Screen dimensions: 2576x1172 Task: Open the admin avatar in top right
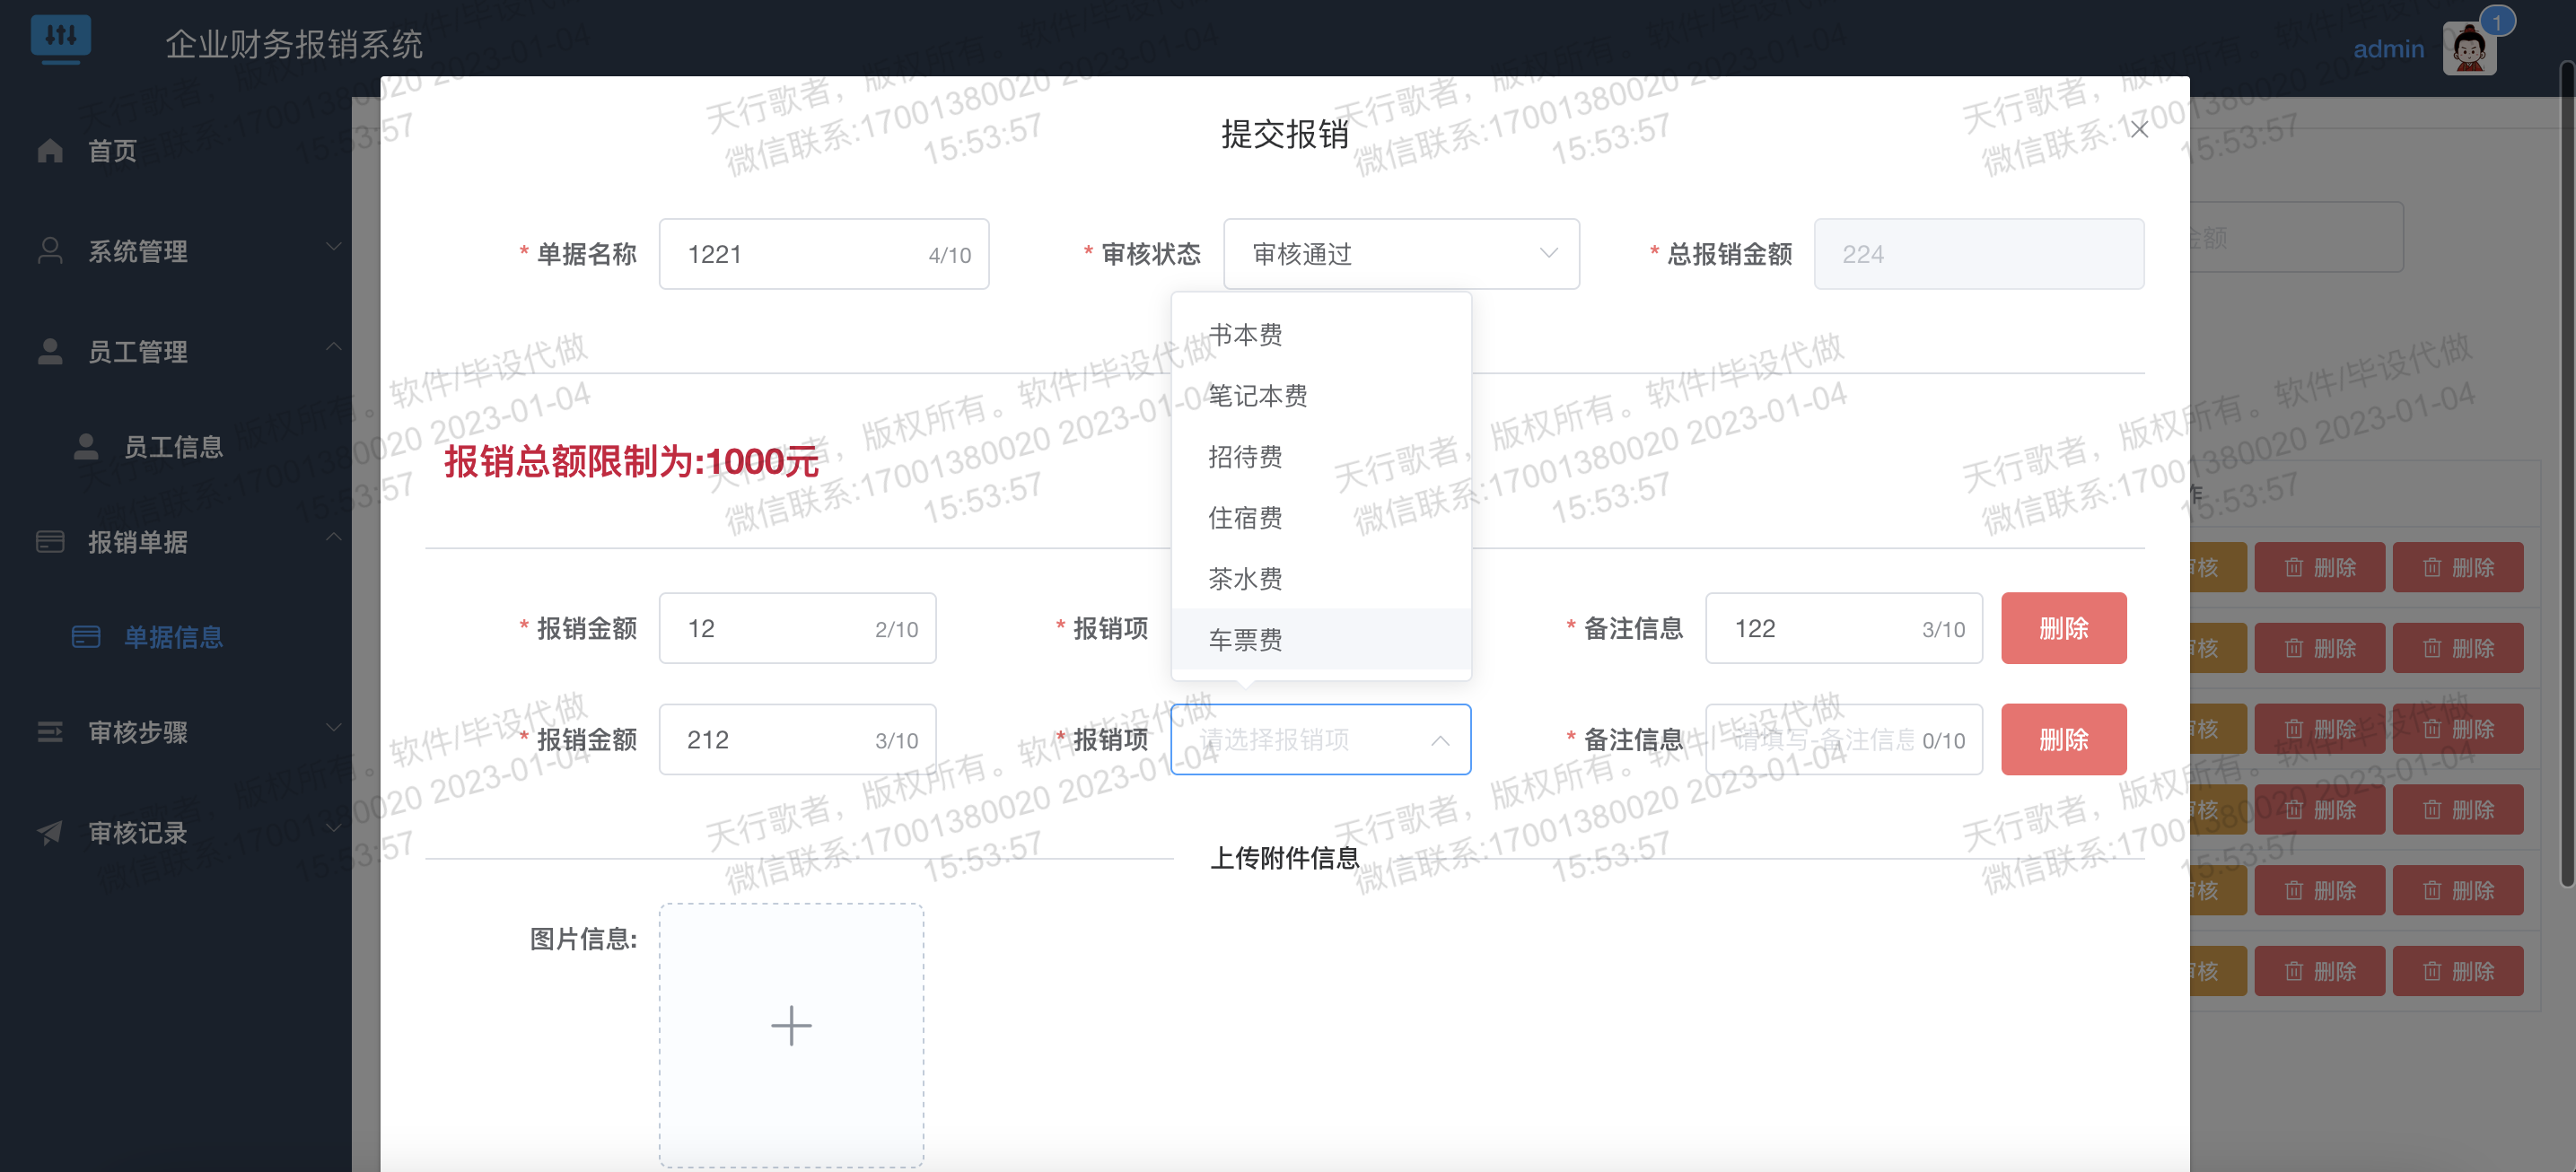[2469, 47]
